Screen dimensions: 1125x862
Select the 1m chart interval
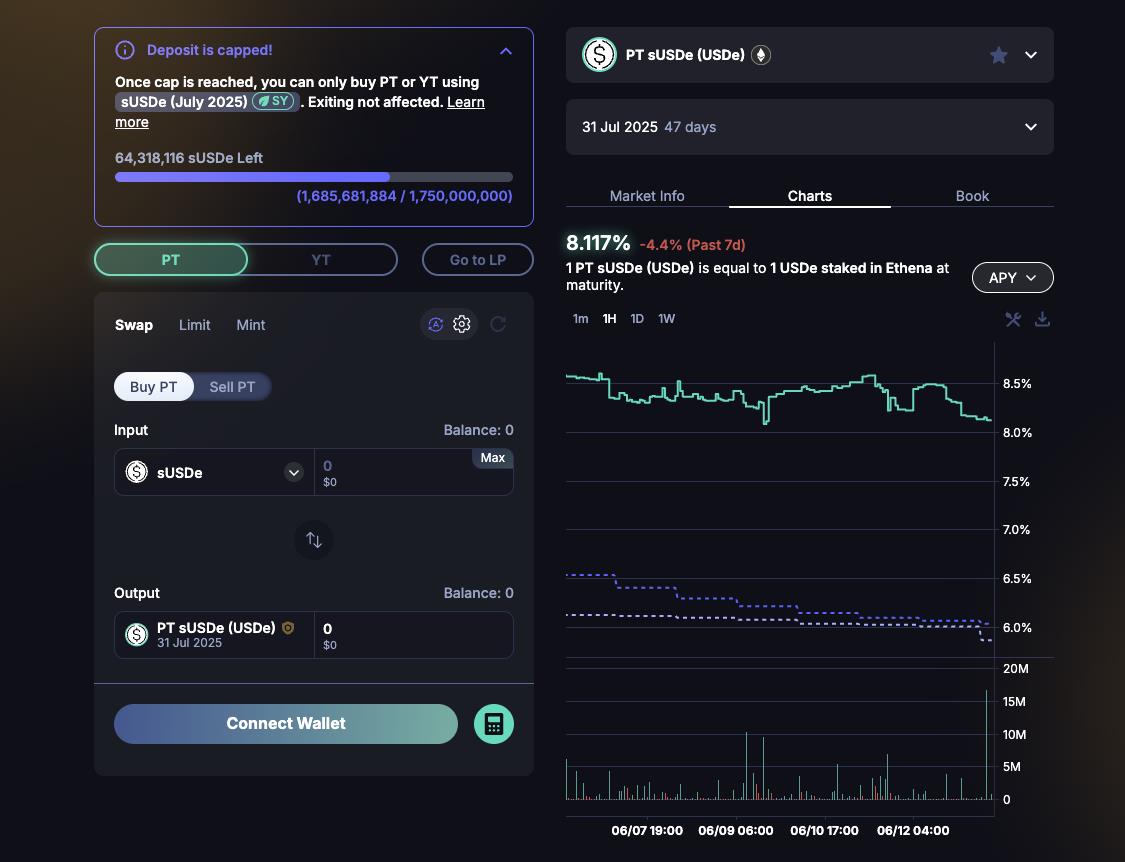(580, 319)
